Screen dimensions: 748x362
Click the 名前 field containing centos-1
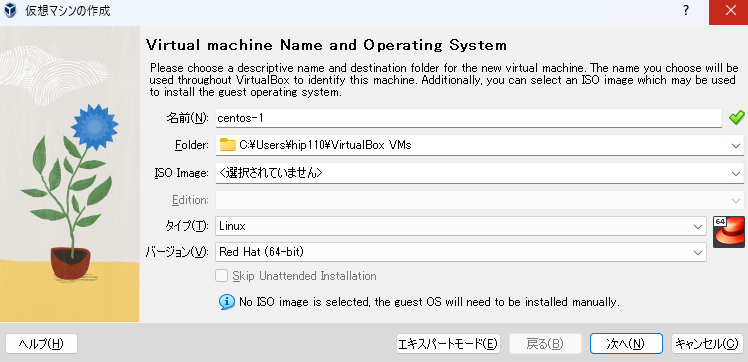(x=468, y=118)
